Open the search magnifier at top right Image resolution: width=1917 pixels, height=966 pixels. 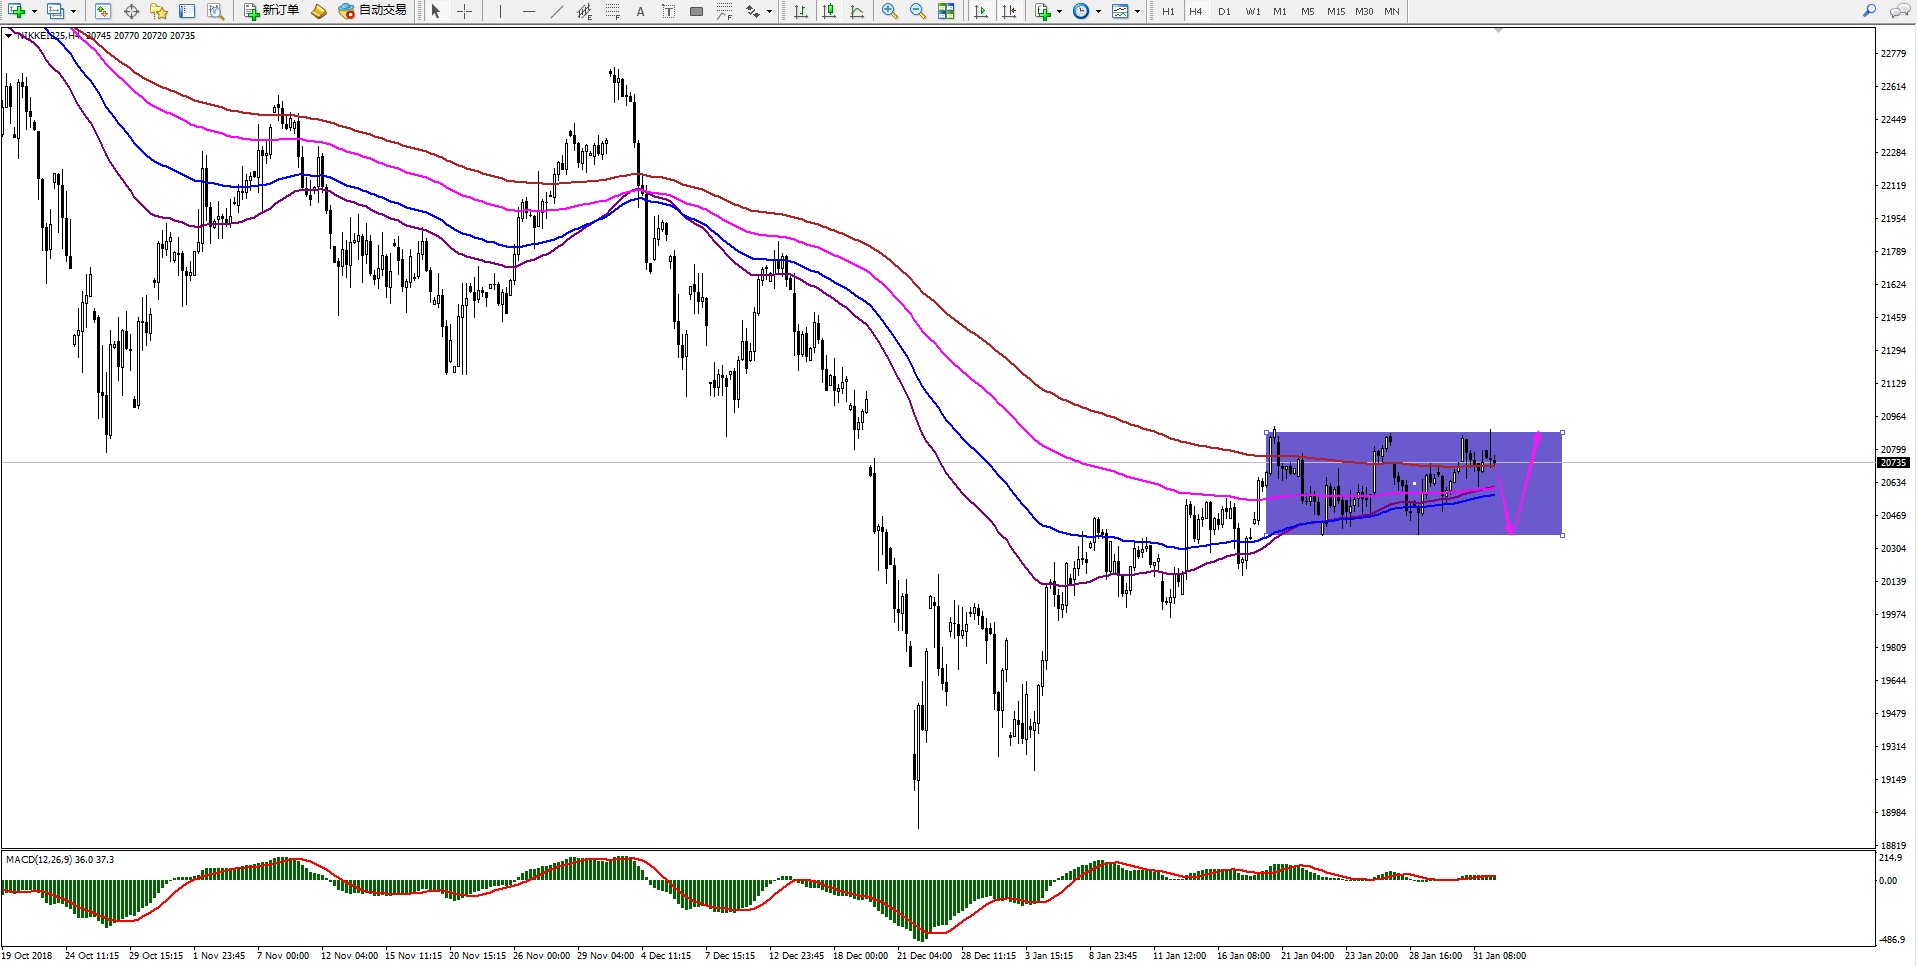pyautogui.click(x=1869, y=11)
